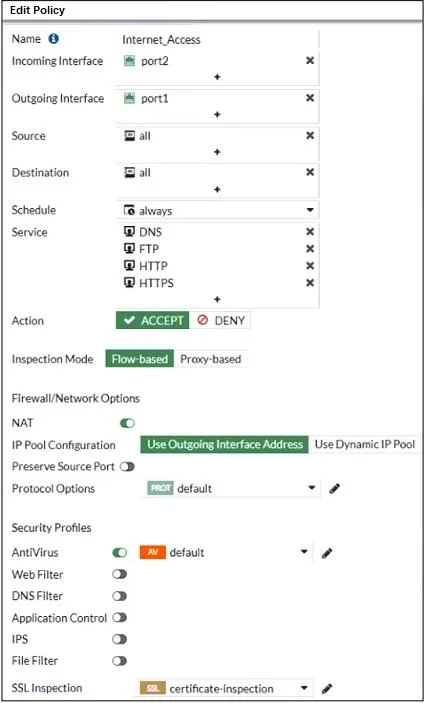The height and width of the screenshot is (703, 425).
Task: Set the policy action to DENY
Action: tap(221, 321)
